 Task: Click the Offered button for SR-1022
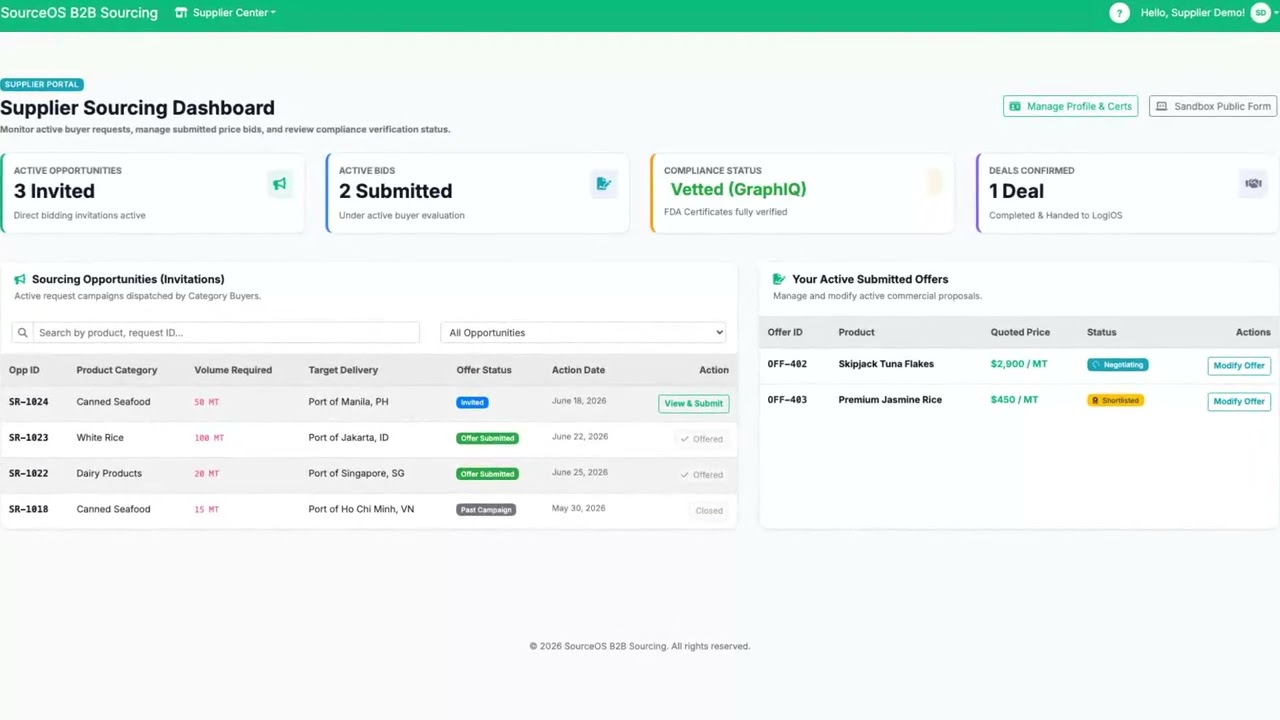pyautogui.click(x=701, y=475)
